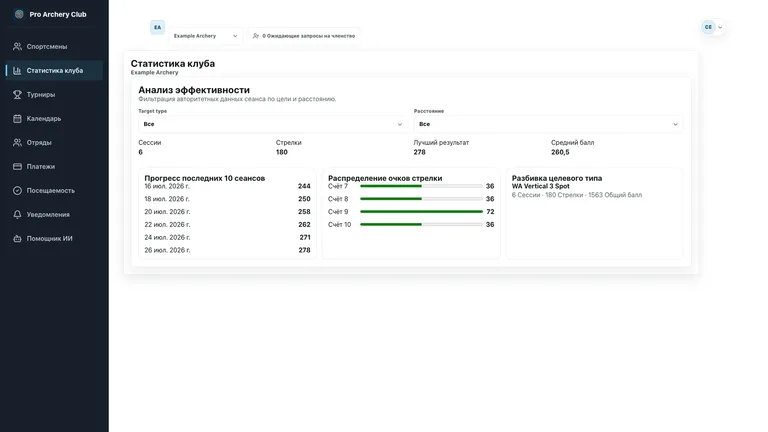Click the session row 20 июл. 2026 г.
This screenshot has height=432, width=768.
point(227,212)
